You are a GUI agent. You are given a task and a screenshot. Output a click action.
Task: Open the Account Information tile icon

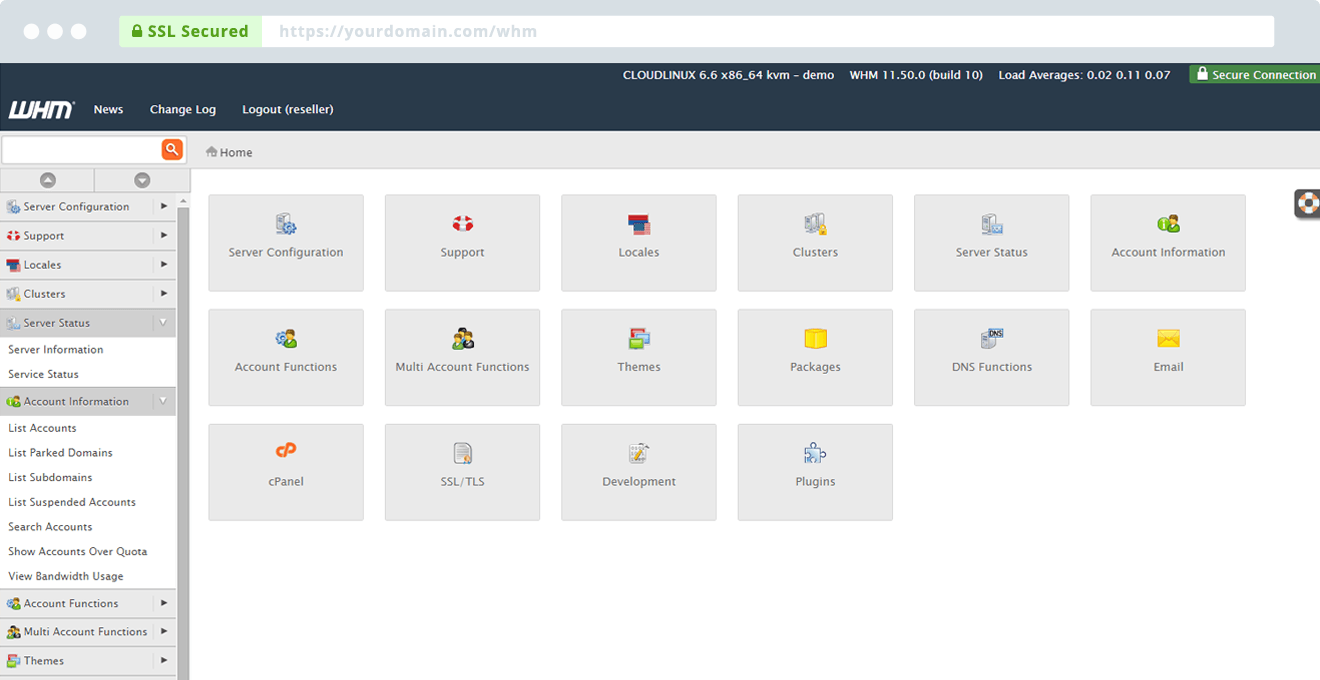(x=1168, y=223)
